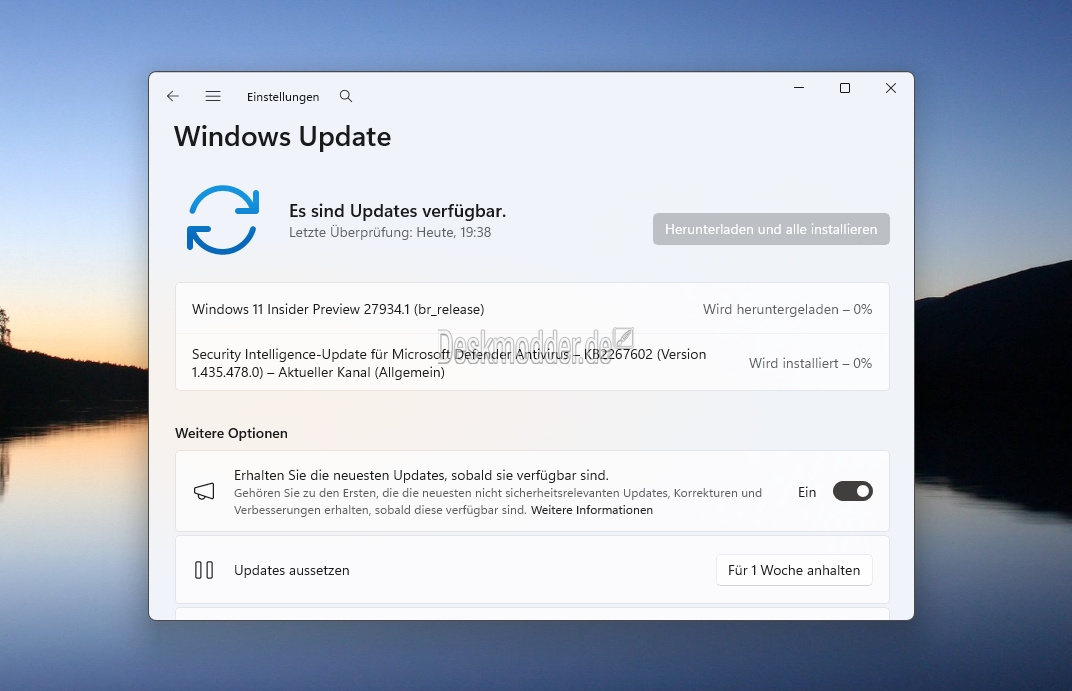1072x691 pixels.
Task: Open the Weitere Informationen link
Action: [591, 510]
